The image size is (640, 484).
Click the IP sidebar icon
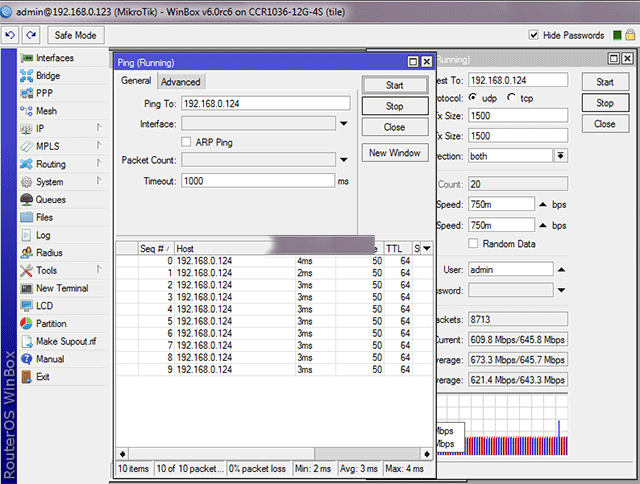[27, 129]
